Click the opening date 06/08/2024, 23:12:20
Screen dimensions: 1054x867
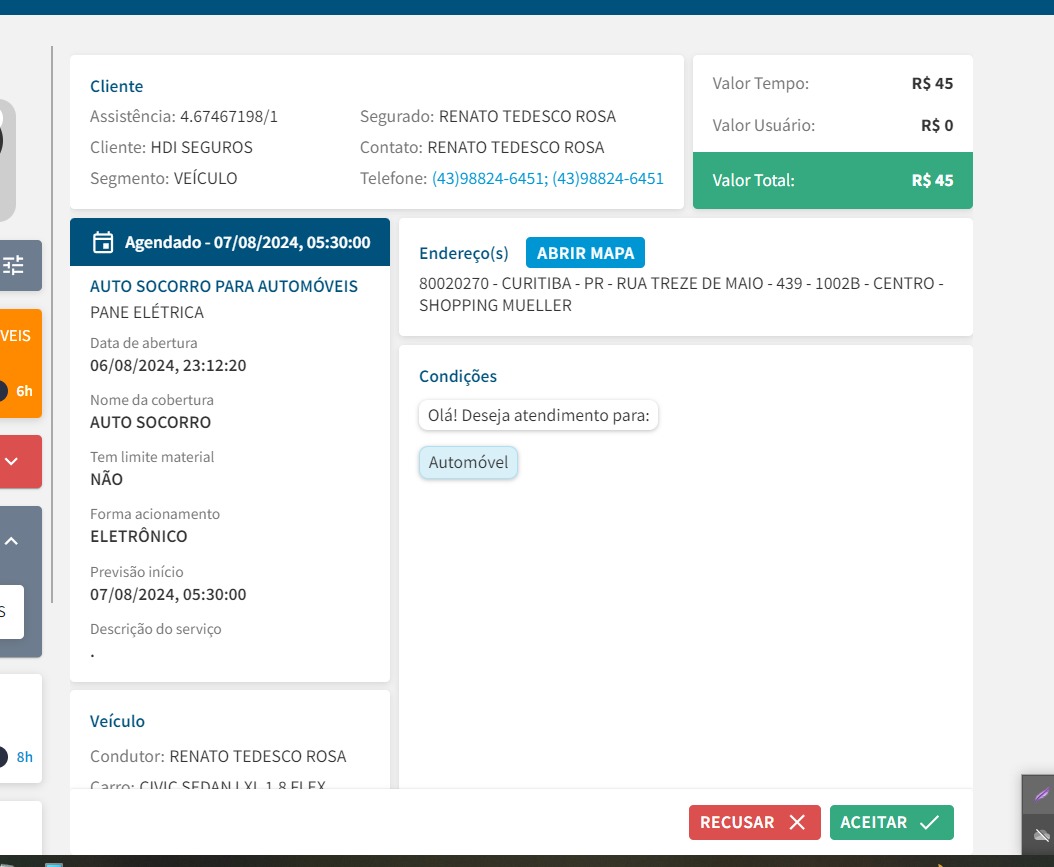coord(168,366)
